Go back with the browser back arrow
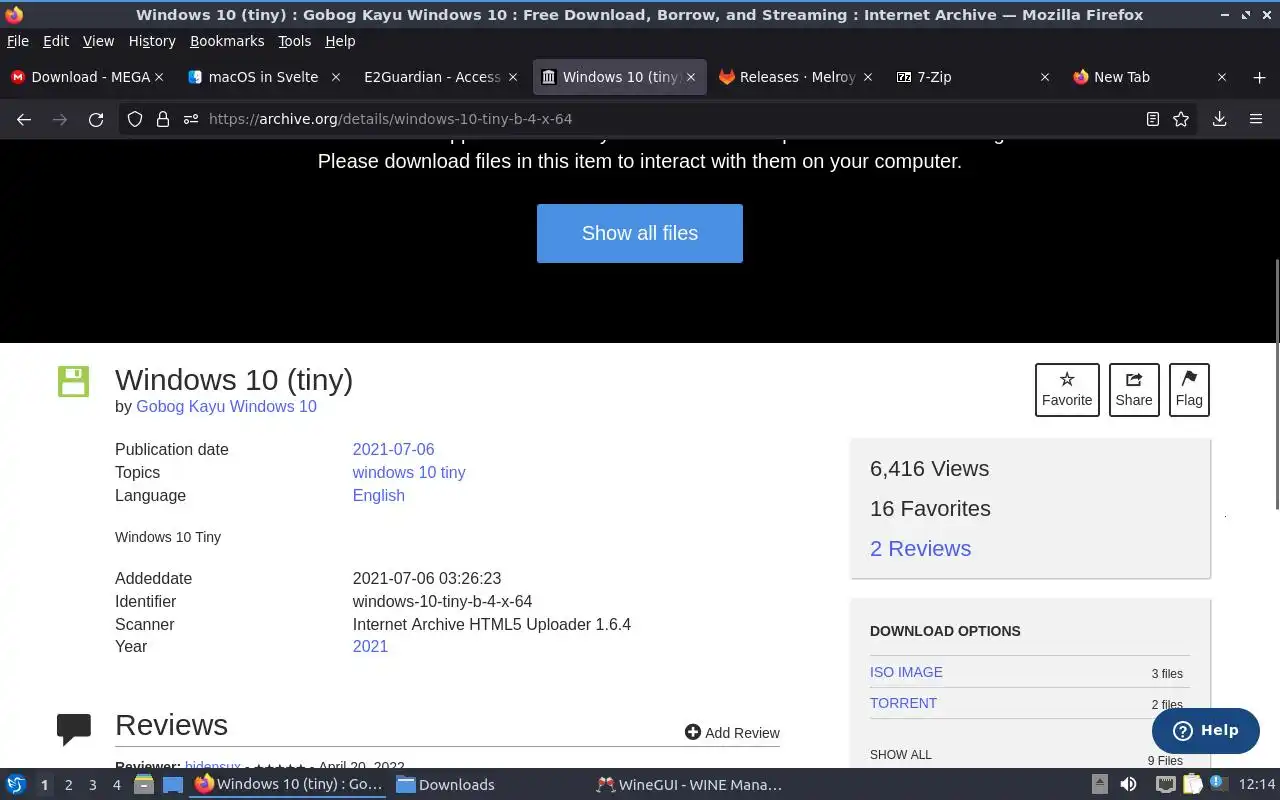Viewport: 1280px width, 800px height. (24, 119)
